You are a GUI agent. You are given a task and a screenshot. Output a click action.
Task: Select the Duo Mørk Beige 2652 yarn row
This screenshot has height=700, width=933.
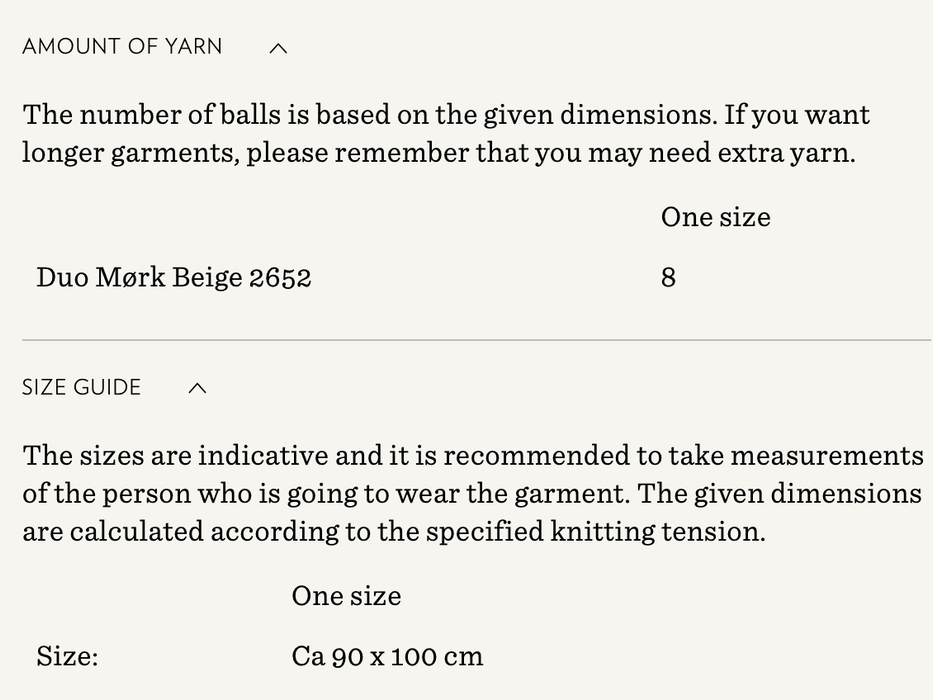pyautogui.click(x=174, y=278)
